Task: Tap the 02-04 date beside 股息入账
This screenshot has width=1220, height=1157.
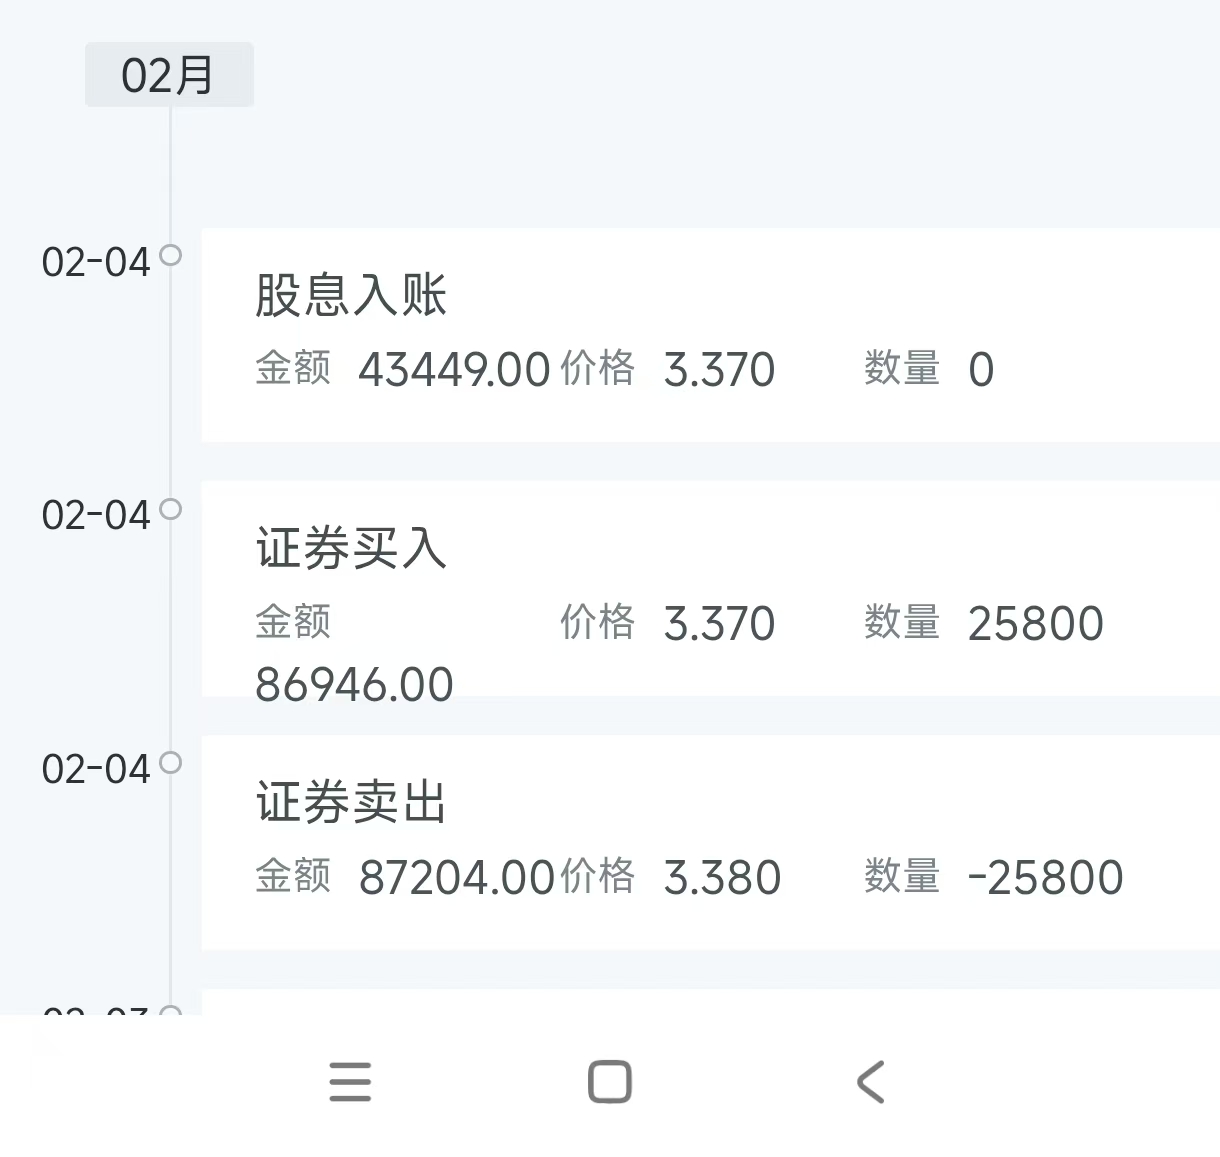Action: coord(96,262)
